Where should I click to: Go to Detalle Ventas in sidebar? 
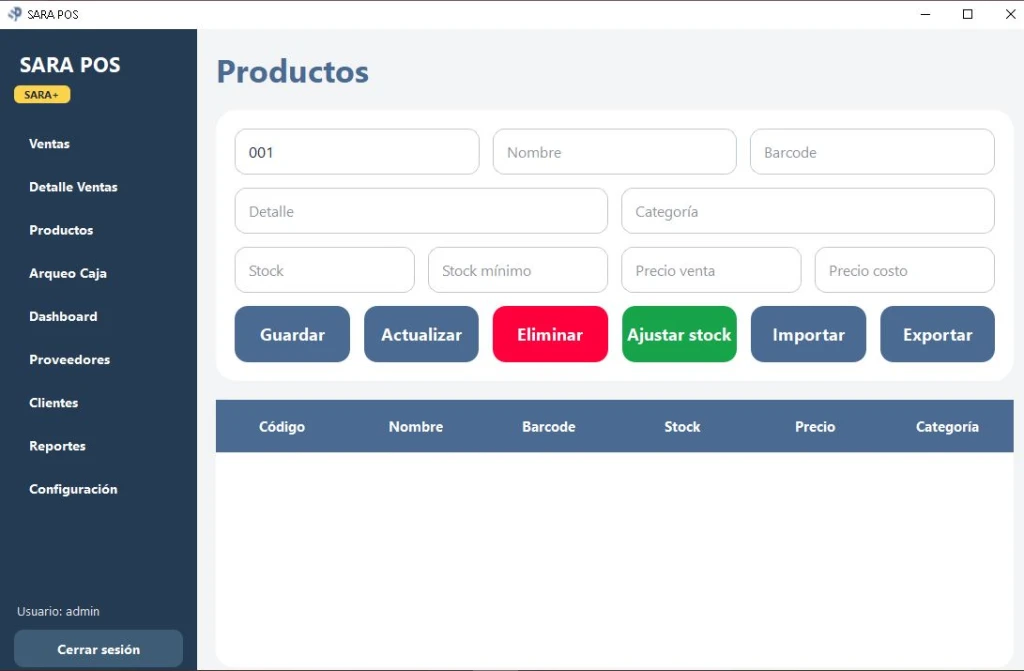73,187
